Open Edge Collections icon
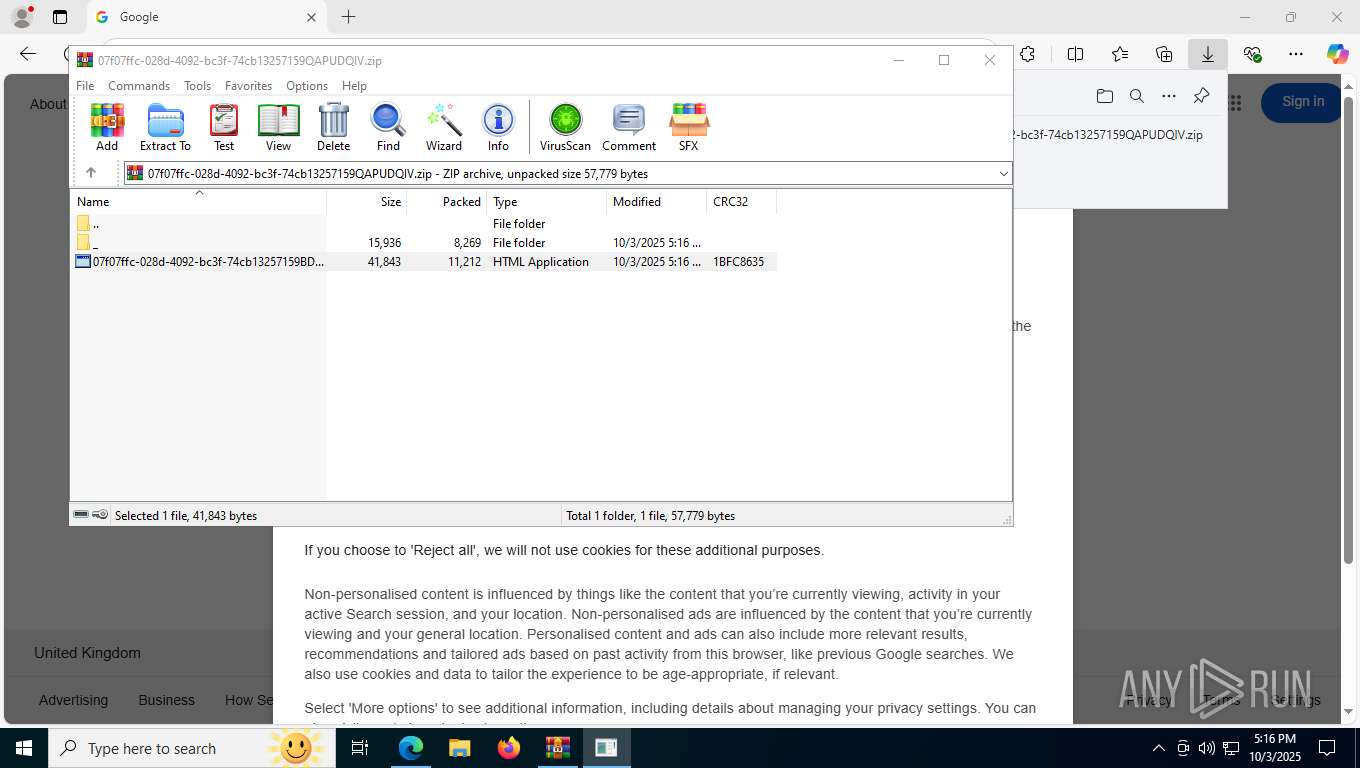Viewport: 1360px width, 768px height. point(1164,54)
